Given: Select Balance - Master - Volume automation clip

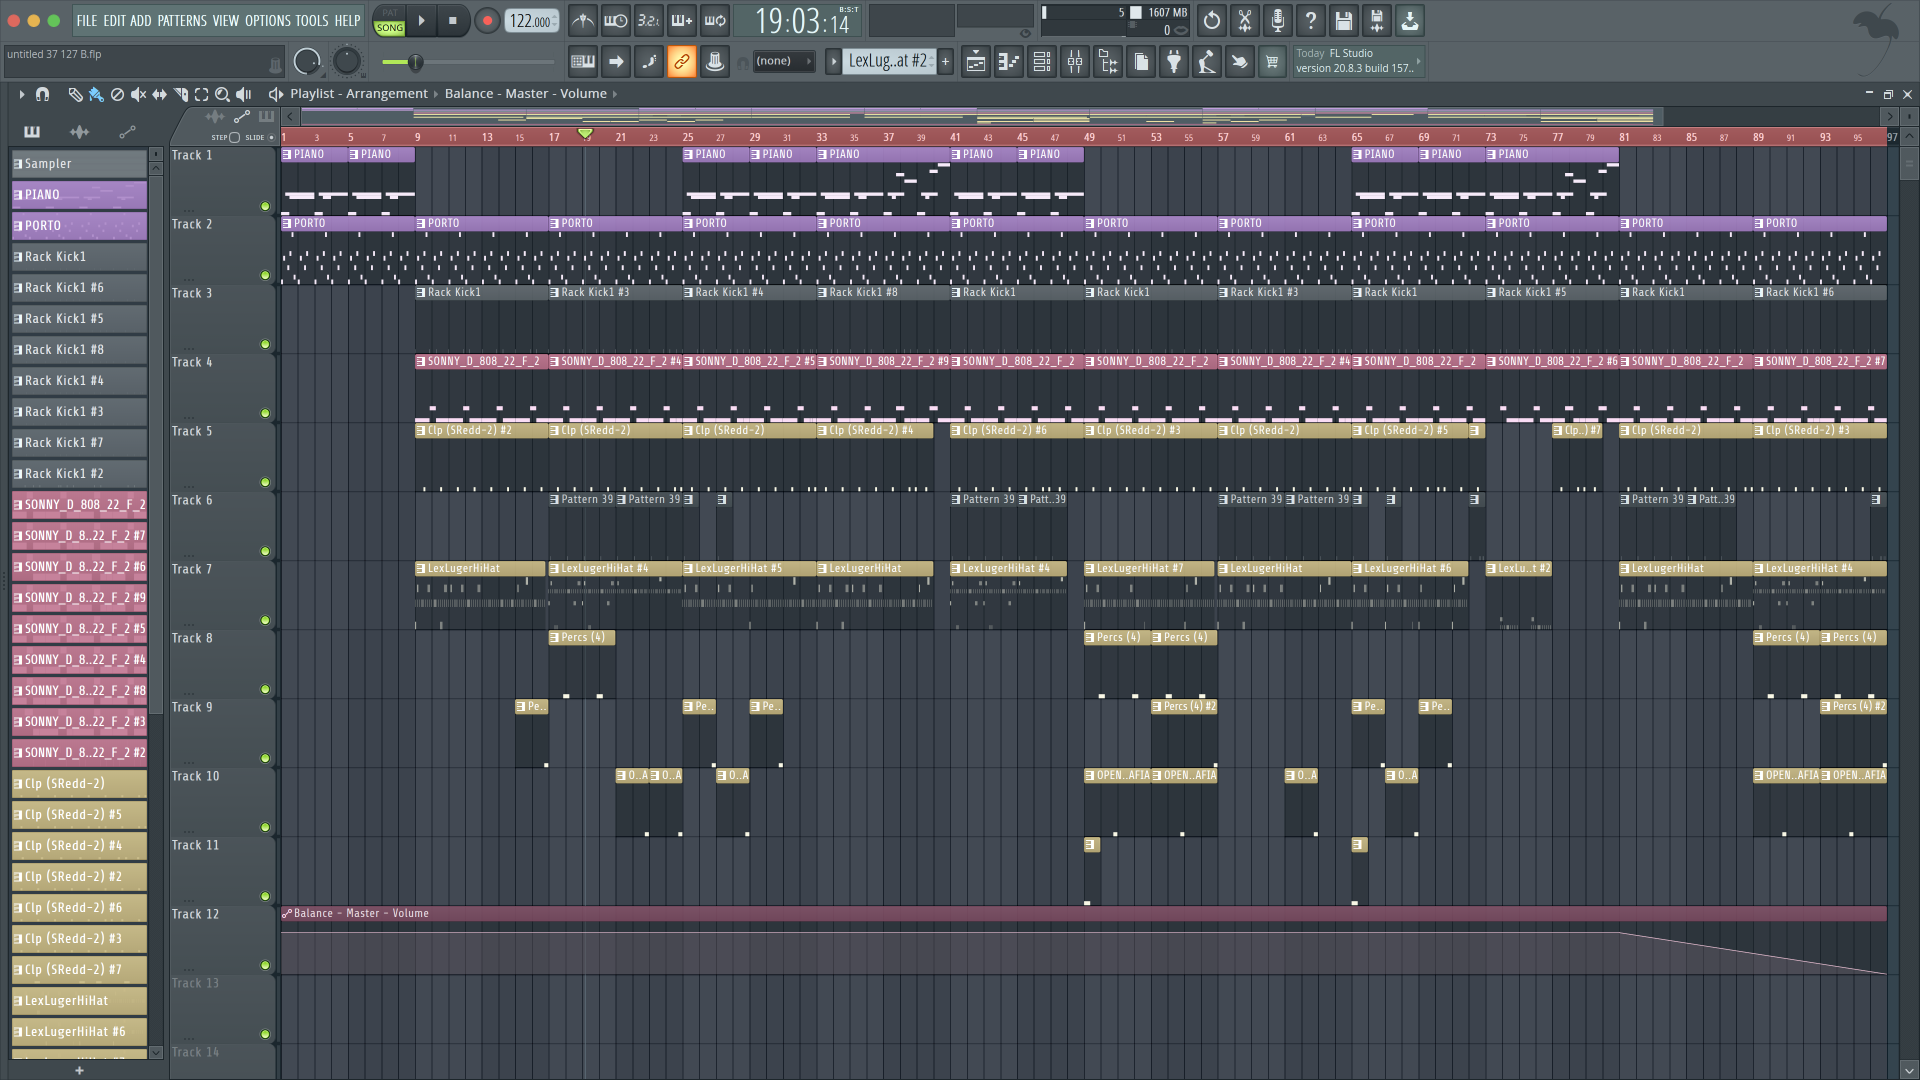Looking at the screenshot, I should (x=1083, y=914).
